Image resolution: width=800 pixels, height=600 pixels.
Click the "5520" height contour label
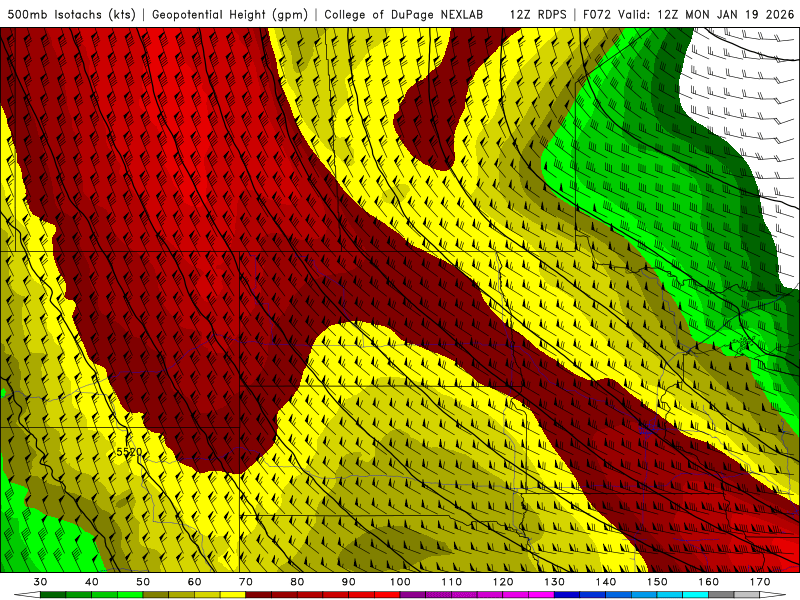click(129, 452)
